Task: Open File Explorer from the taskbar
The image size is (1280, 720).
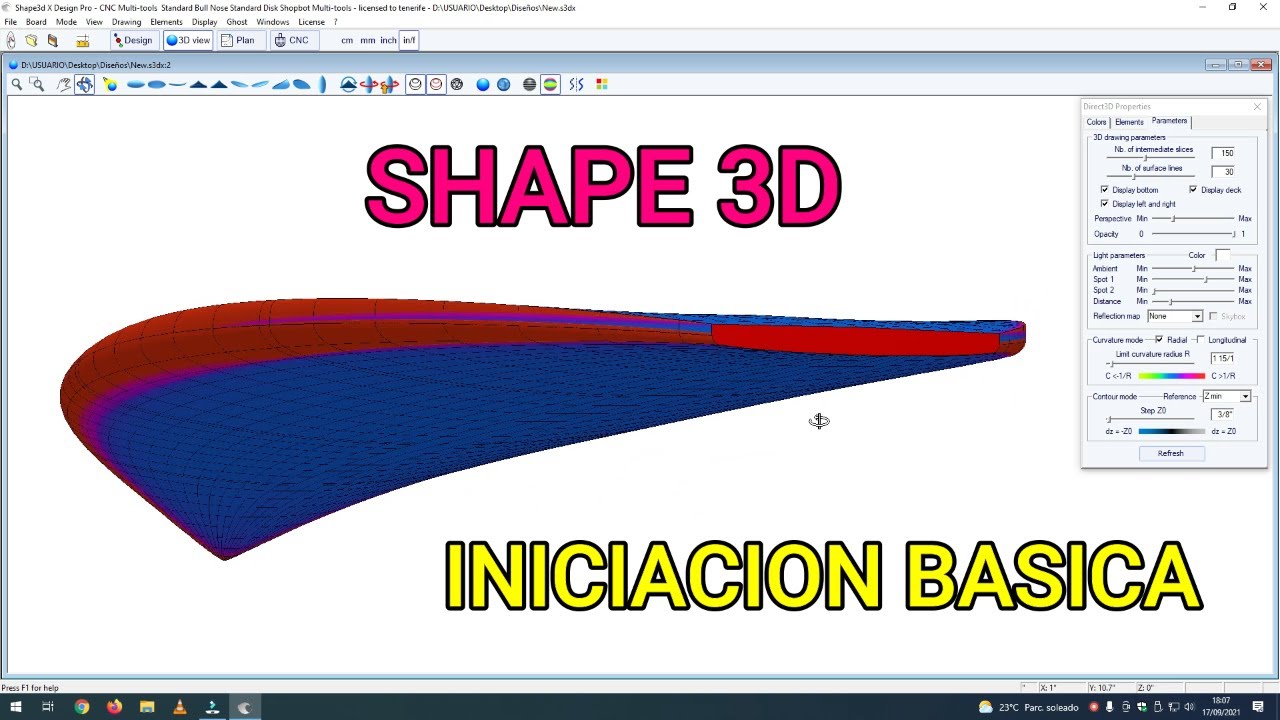Action: [147, 707]
